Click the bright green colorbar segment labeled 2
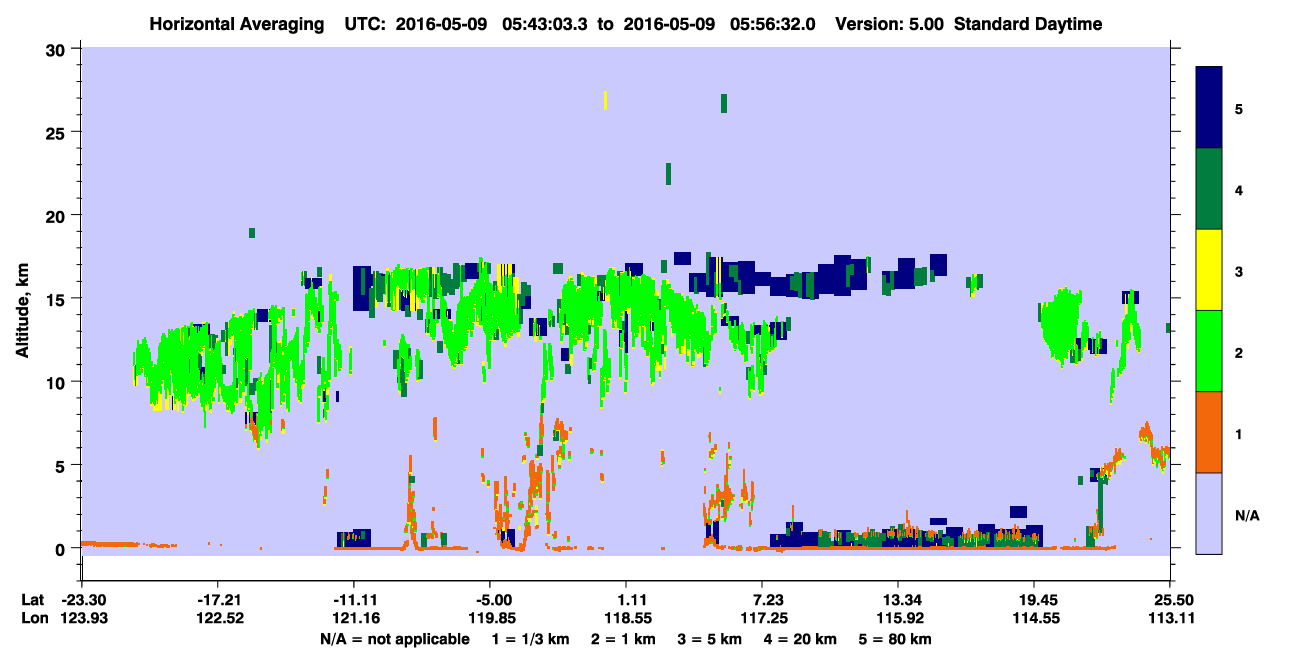The width and height of the screenshot is (1300, 667). [1209, 351]
